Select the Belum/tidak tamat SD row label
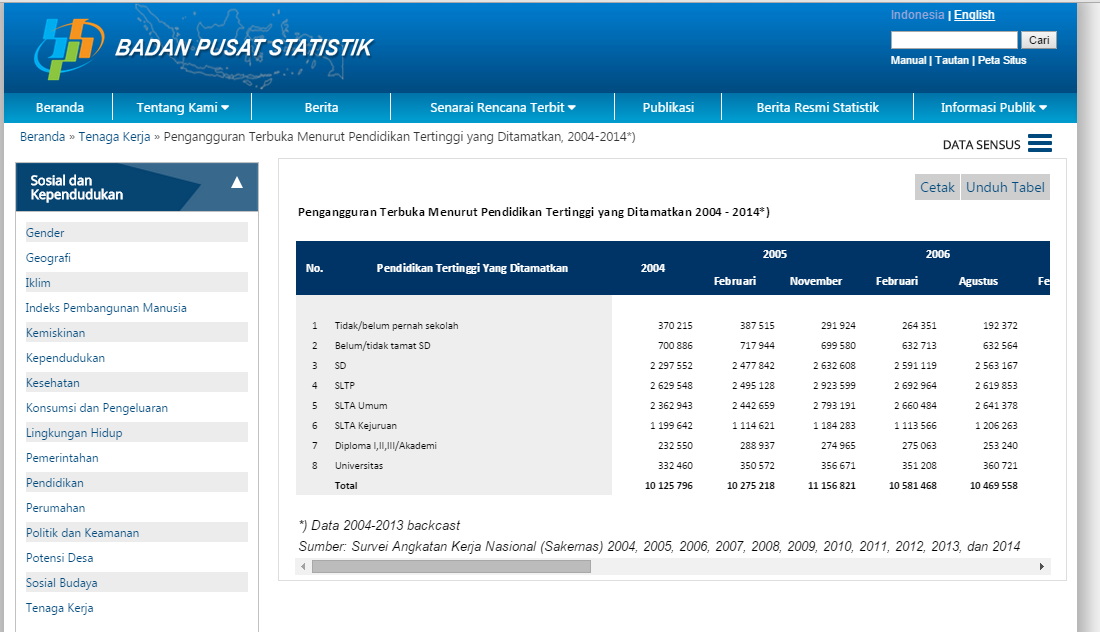 382,346
